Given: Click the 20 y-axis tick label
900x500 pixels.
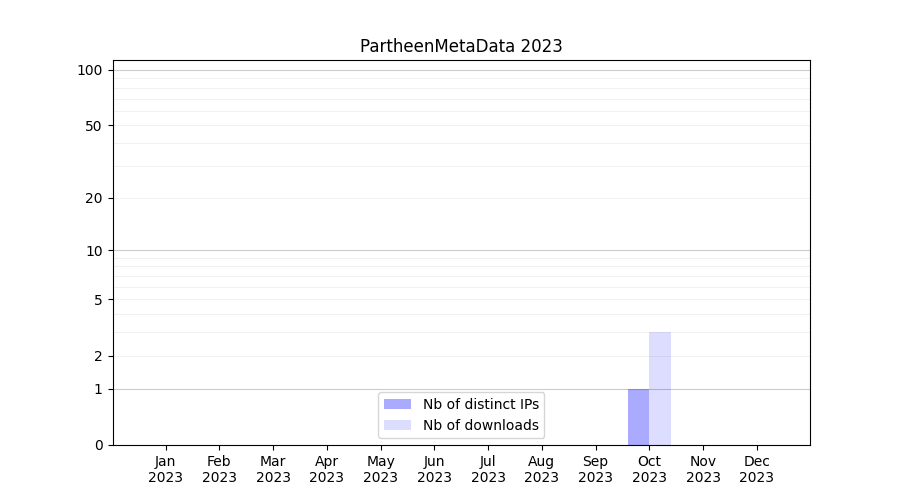Looking at the screenshot, I should click(93, 198).
